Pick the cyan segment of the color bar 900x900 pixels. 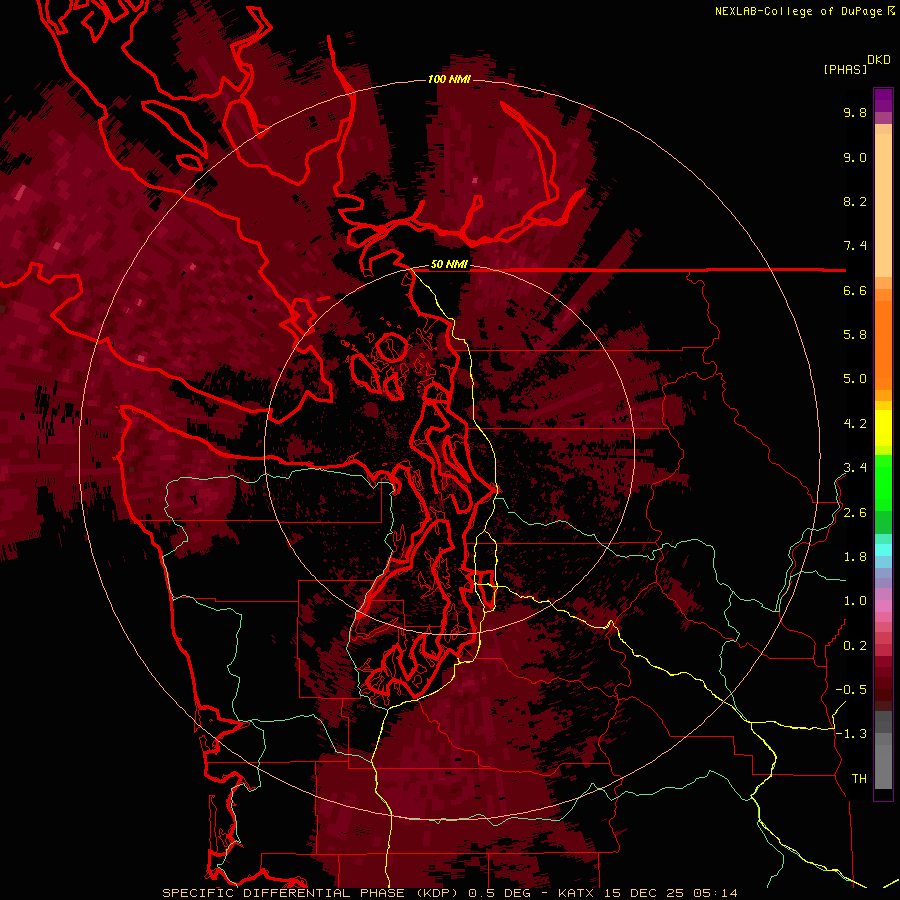point(883,550)
